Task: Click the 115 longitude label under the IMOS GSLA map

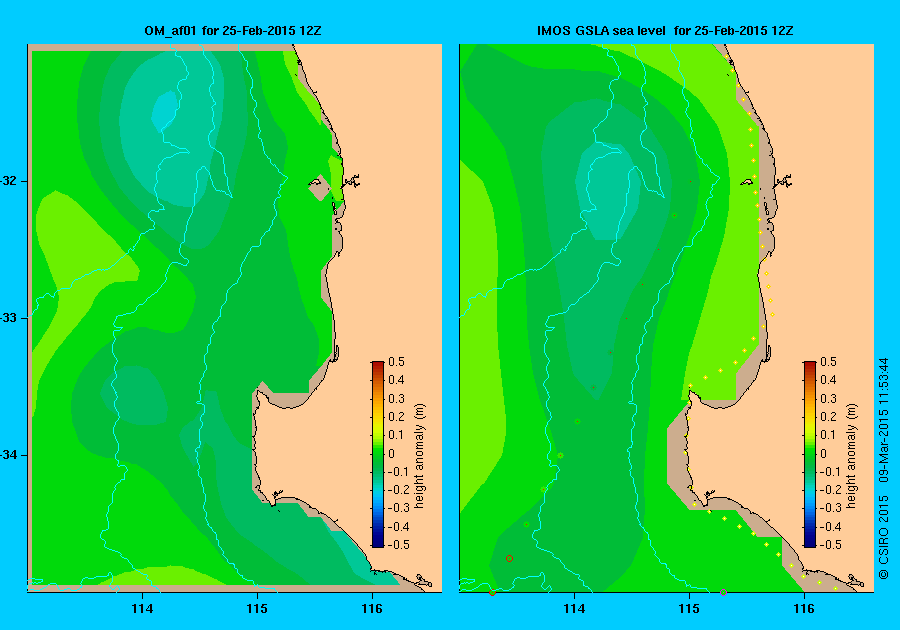Action: (x=689, y=609)
